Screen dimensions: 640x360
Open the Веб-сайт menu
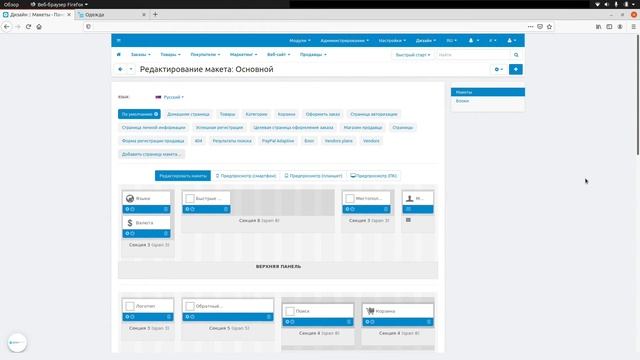pyautogui.click(x=278, y=54)
